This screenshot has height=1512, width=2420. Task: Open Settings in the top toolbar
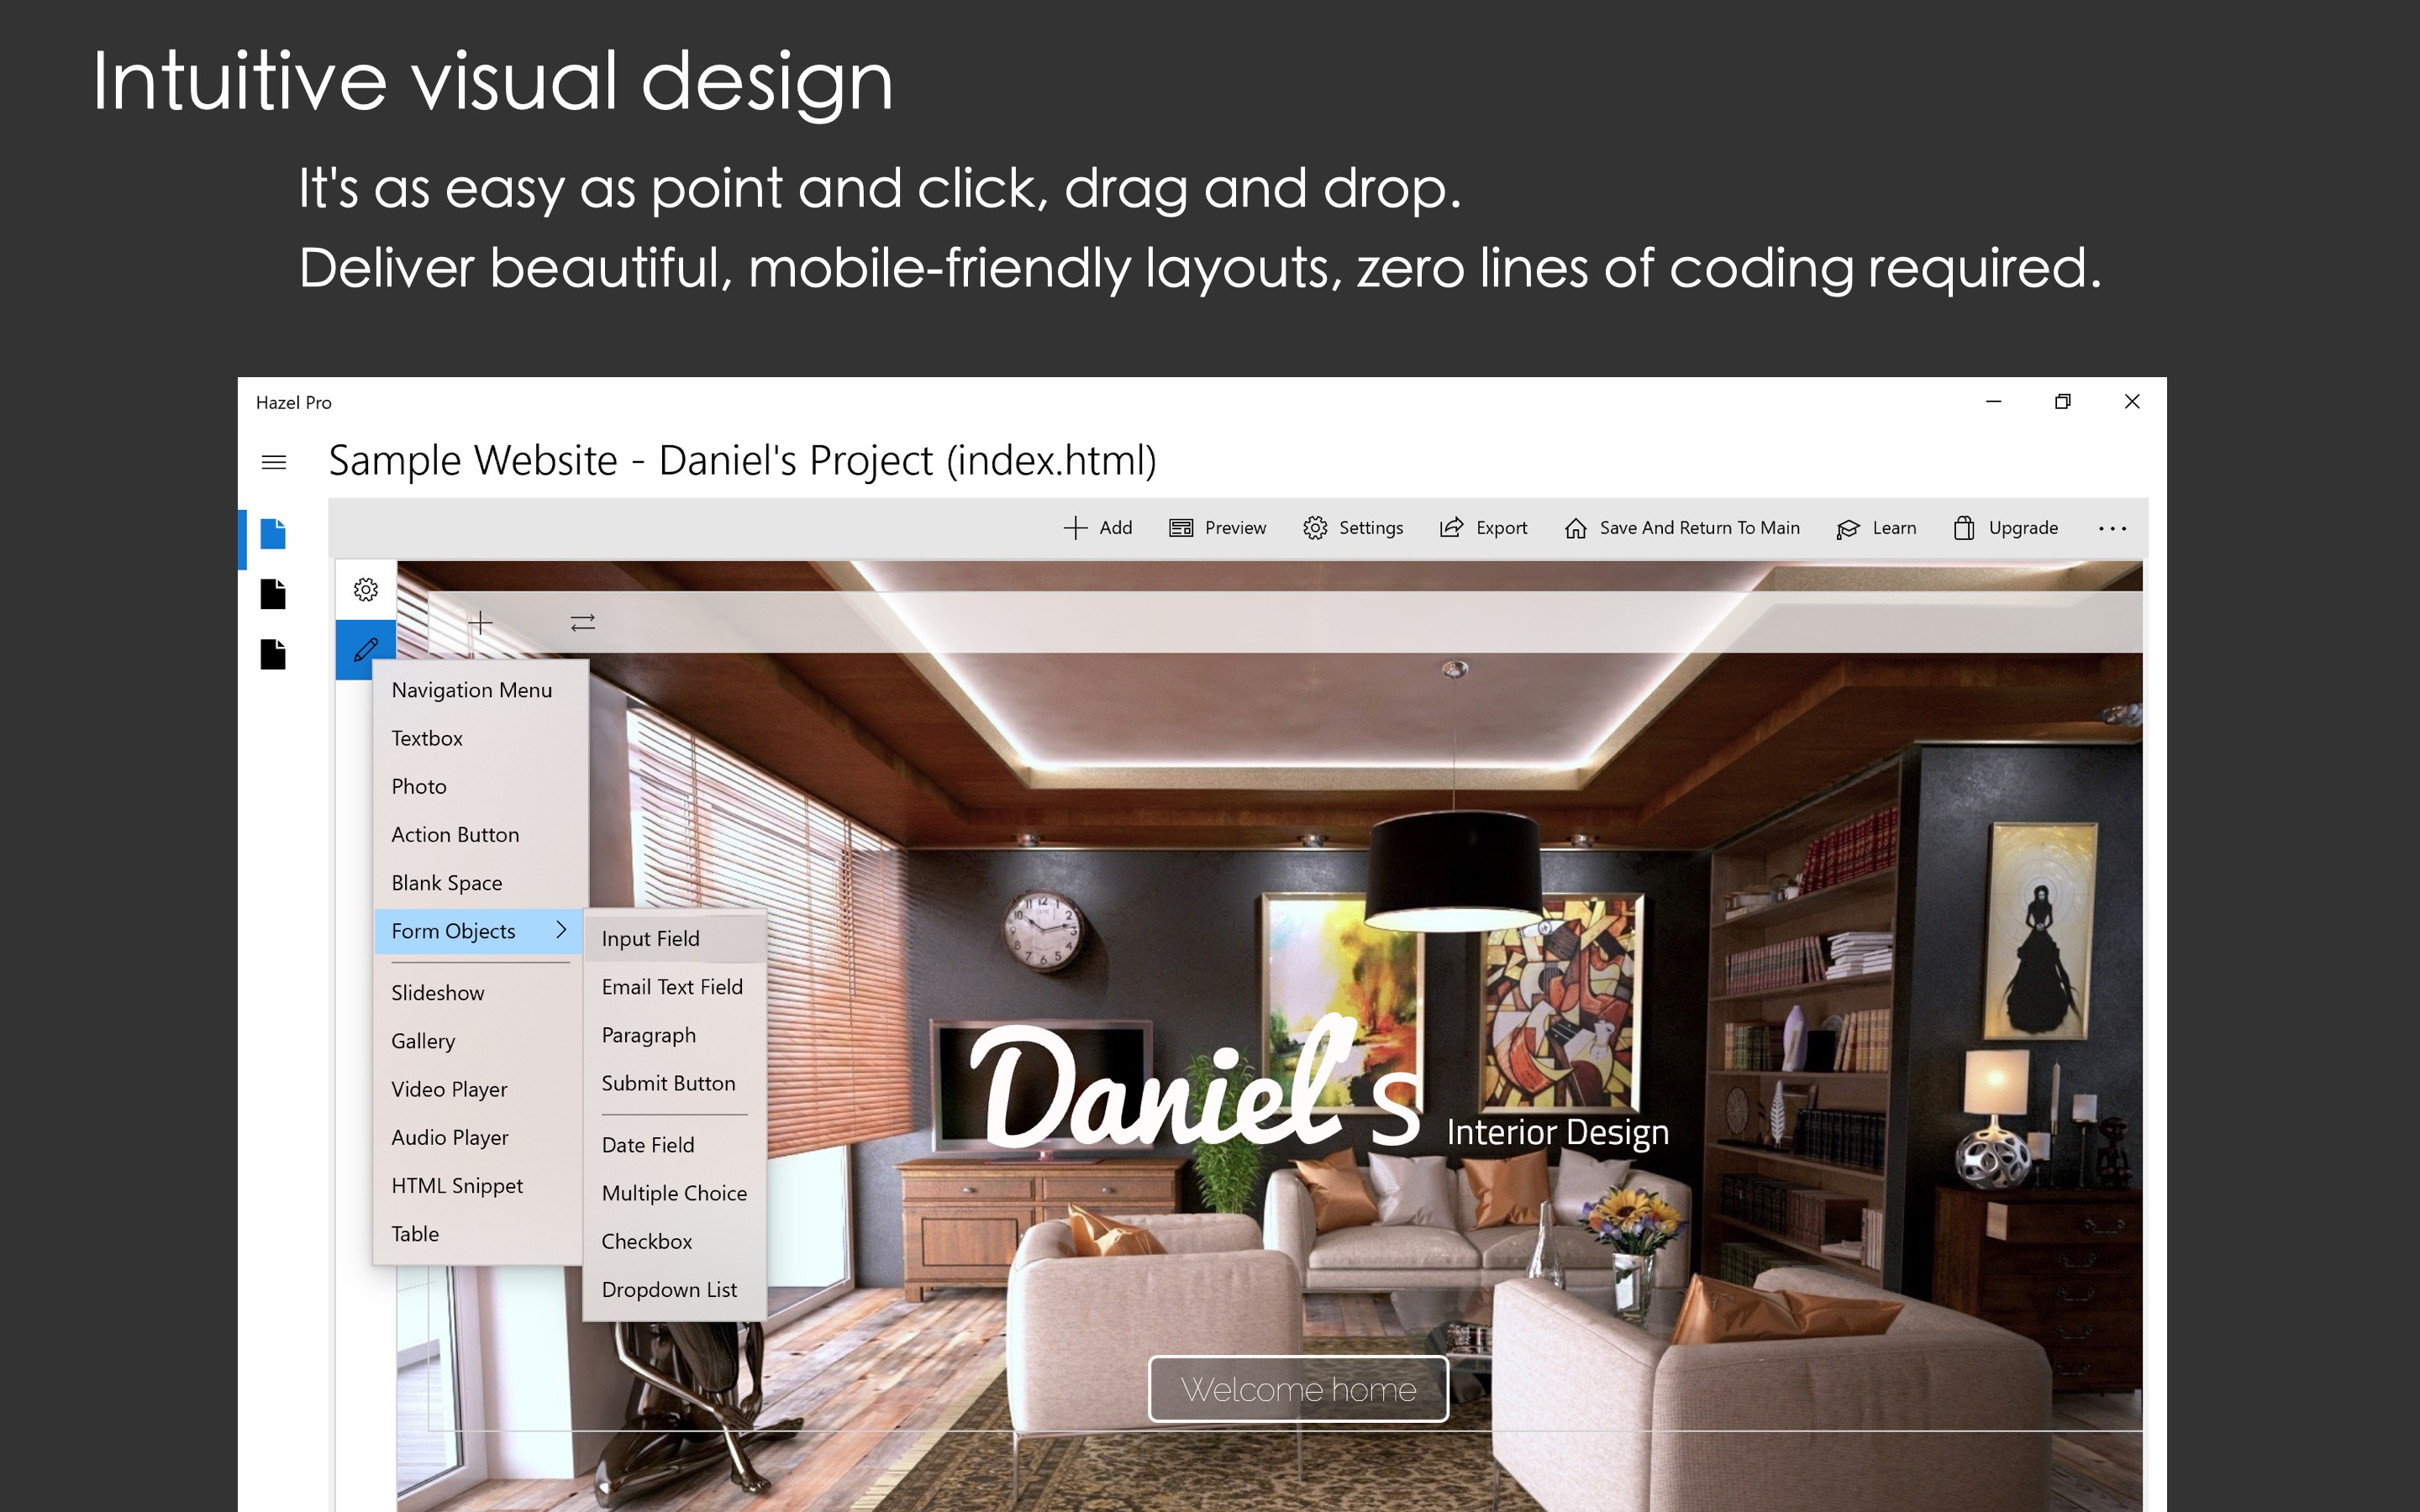[x=1353, y=528]
